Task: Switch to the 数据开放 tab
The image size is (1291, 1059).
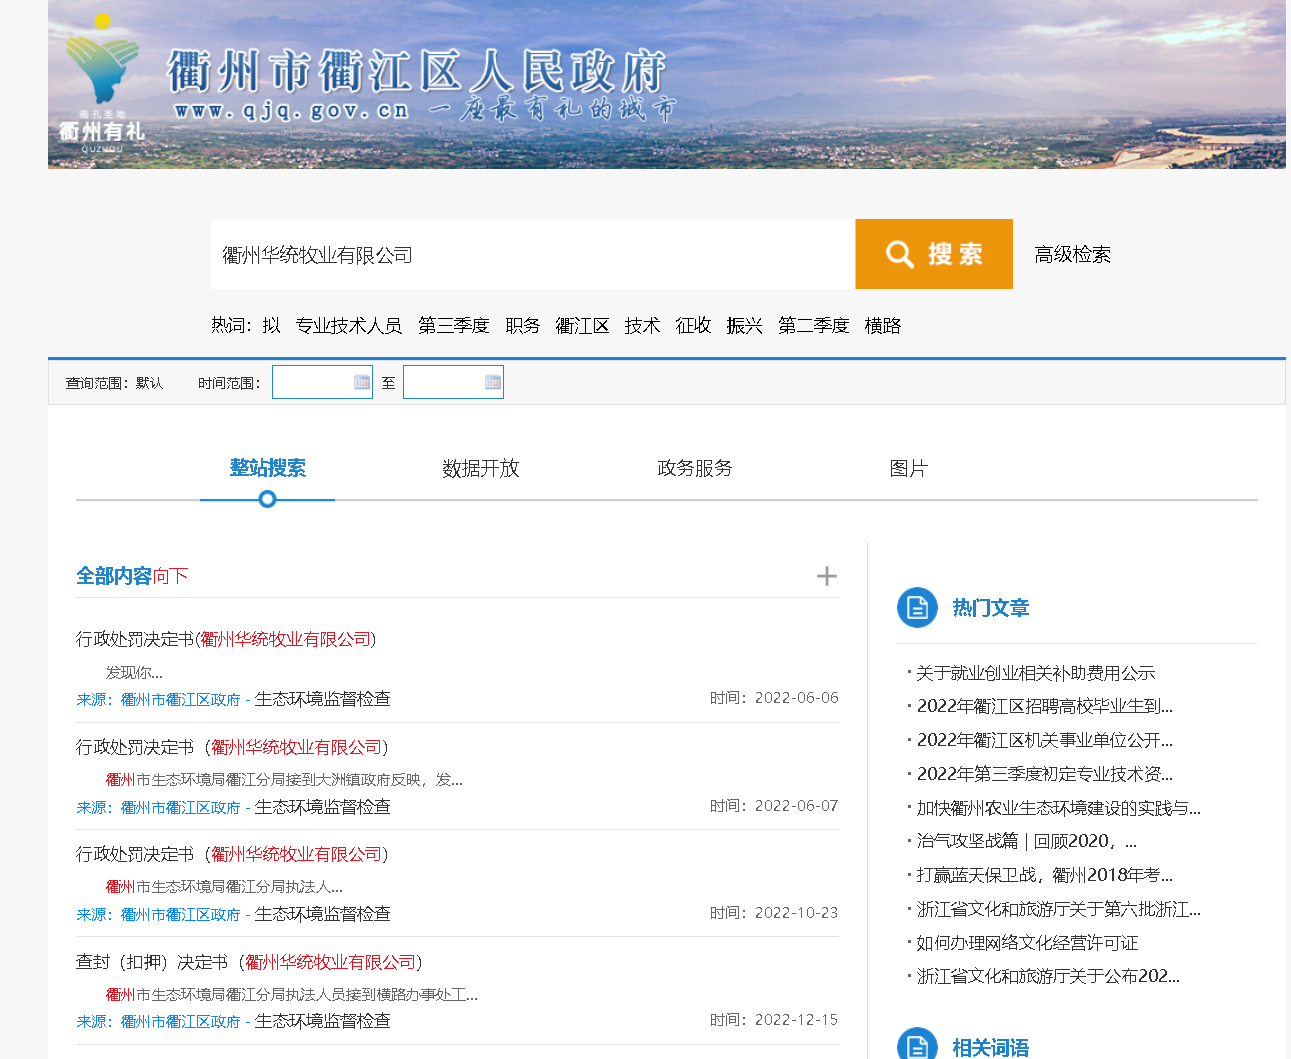Action: pyautogui.click(x=480, y=468)
